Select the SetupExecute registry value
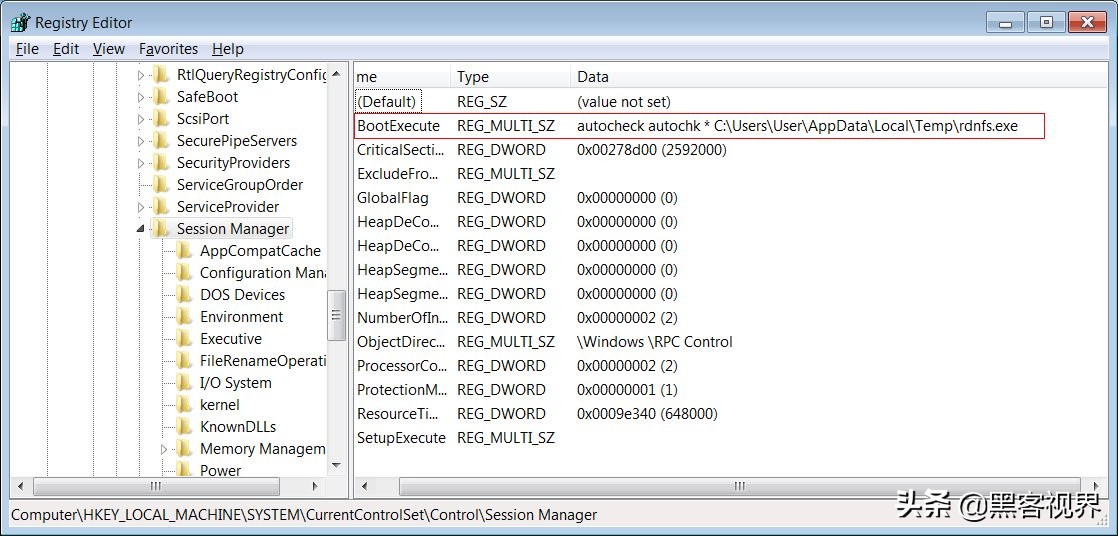This screenshot has height=536, width=1118. click(x=401, y=438)
